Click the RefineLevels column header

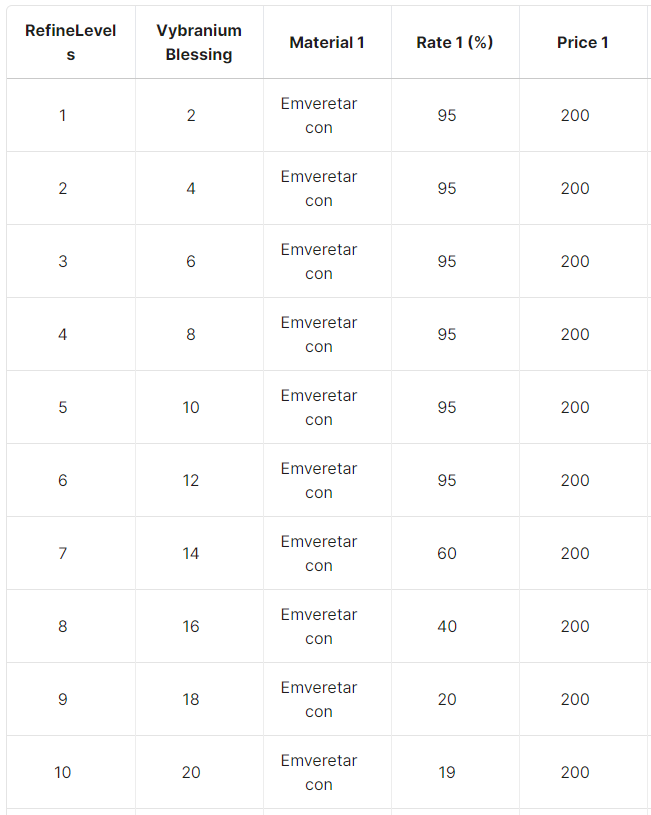pos(71,42)
